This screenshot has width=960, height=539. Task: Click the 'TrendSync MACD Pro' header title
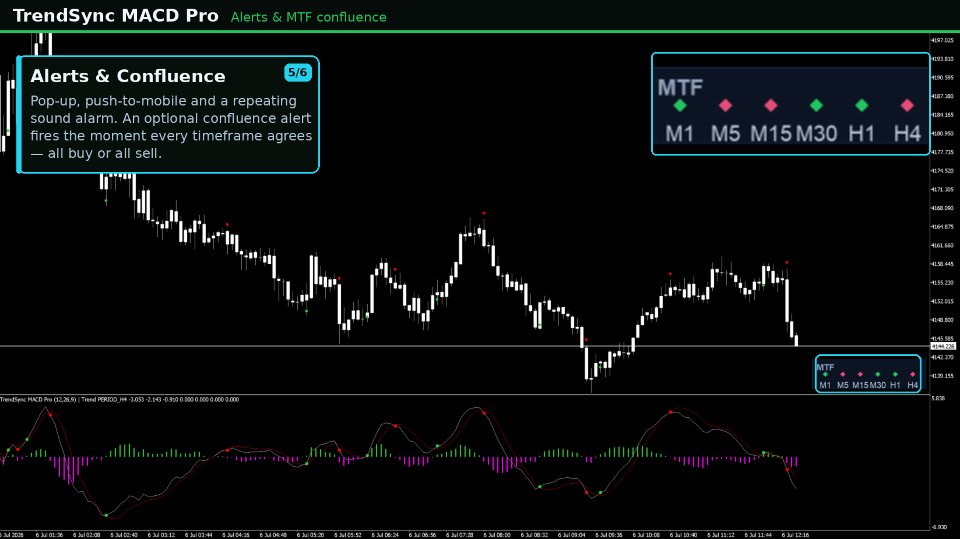116,16
